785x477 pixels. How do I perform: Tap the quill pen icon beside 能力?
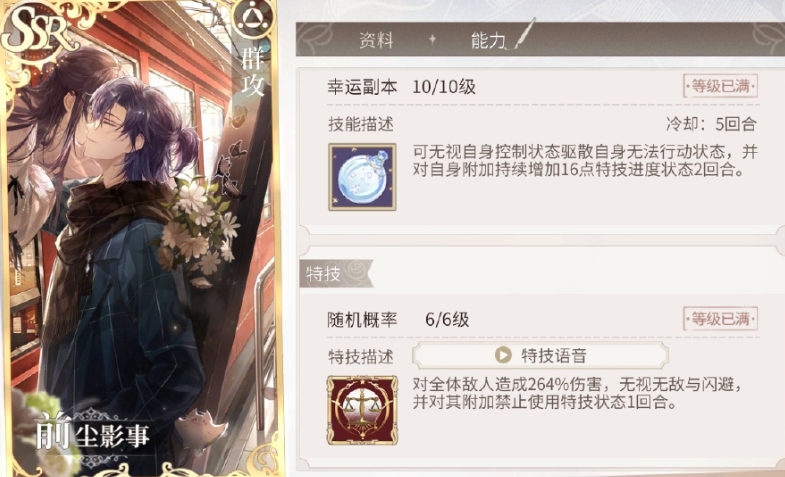pos(524,34)
